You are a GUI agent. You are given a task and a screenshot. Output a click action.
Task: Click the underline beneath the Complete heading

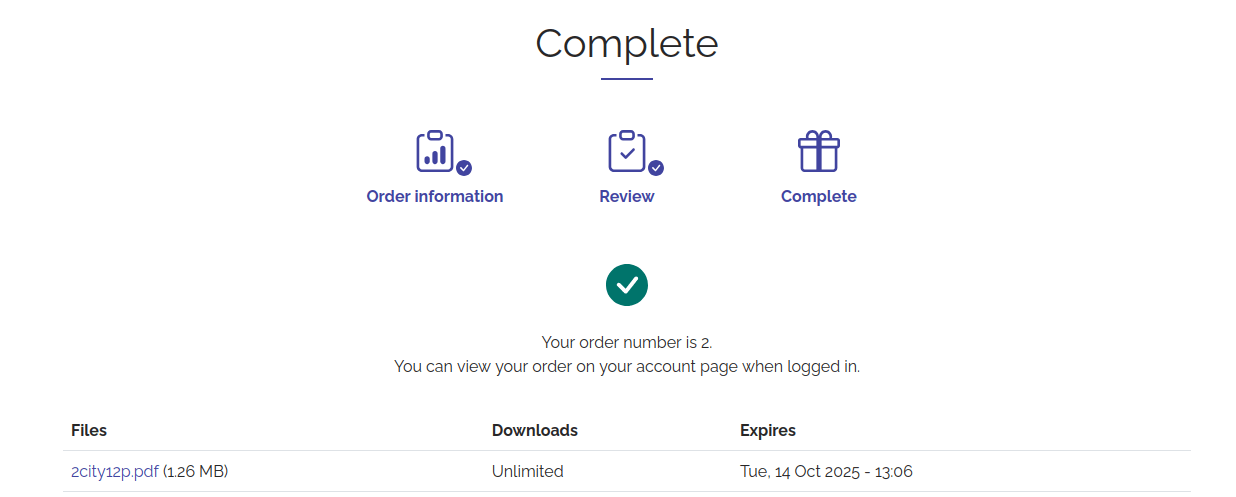point(627,79)
